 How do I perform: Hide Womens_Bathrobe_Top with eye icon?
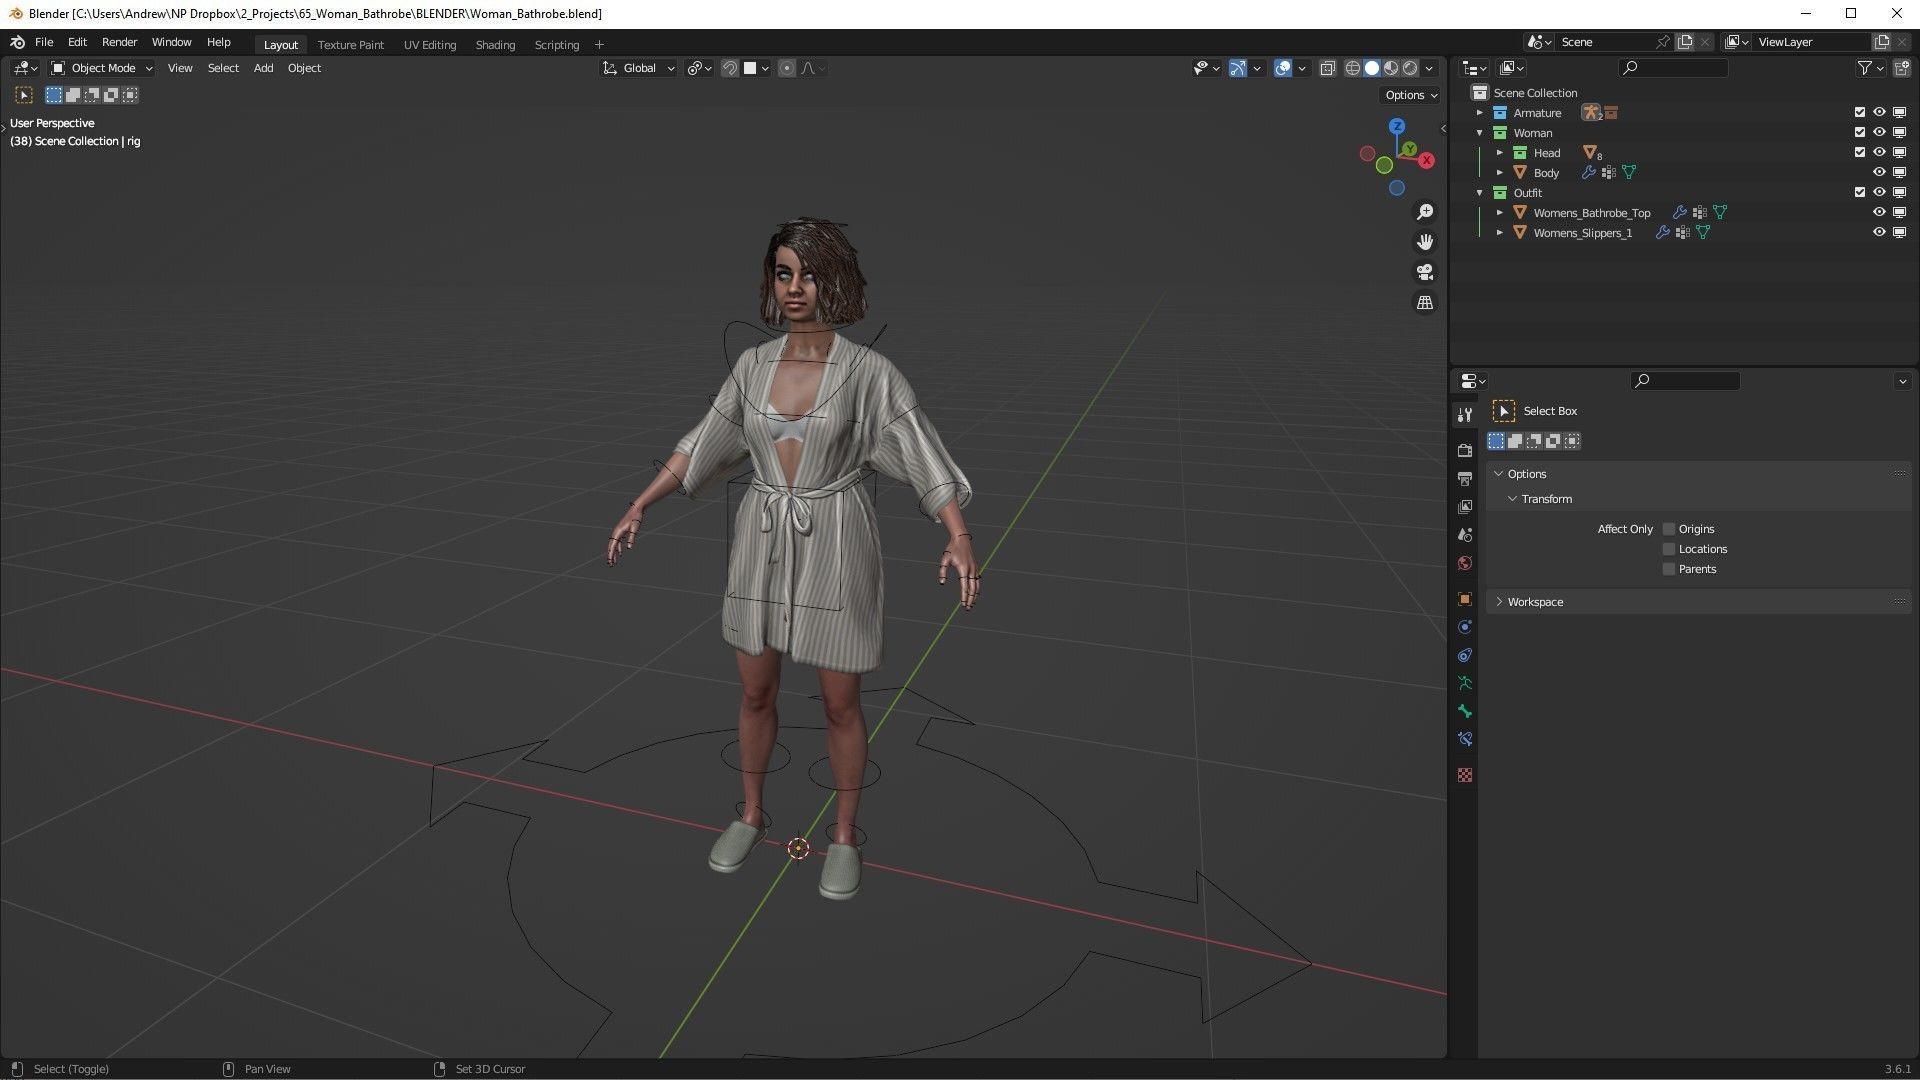[x=1879, y=213]
